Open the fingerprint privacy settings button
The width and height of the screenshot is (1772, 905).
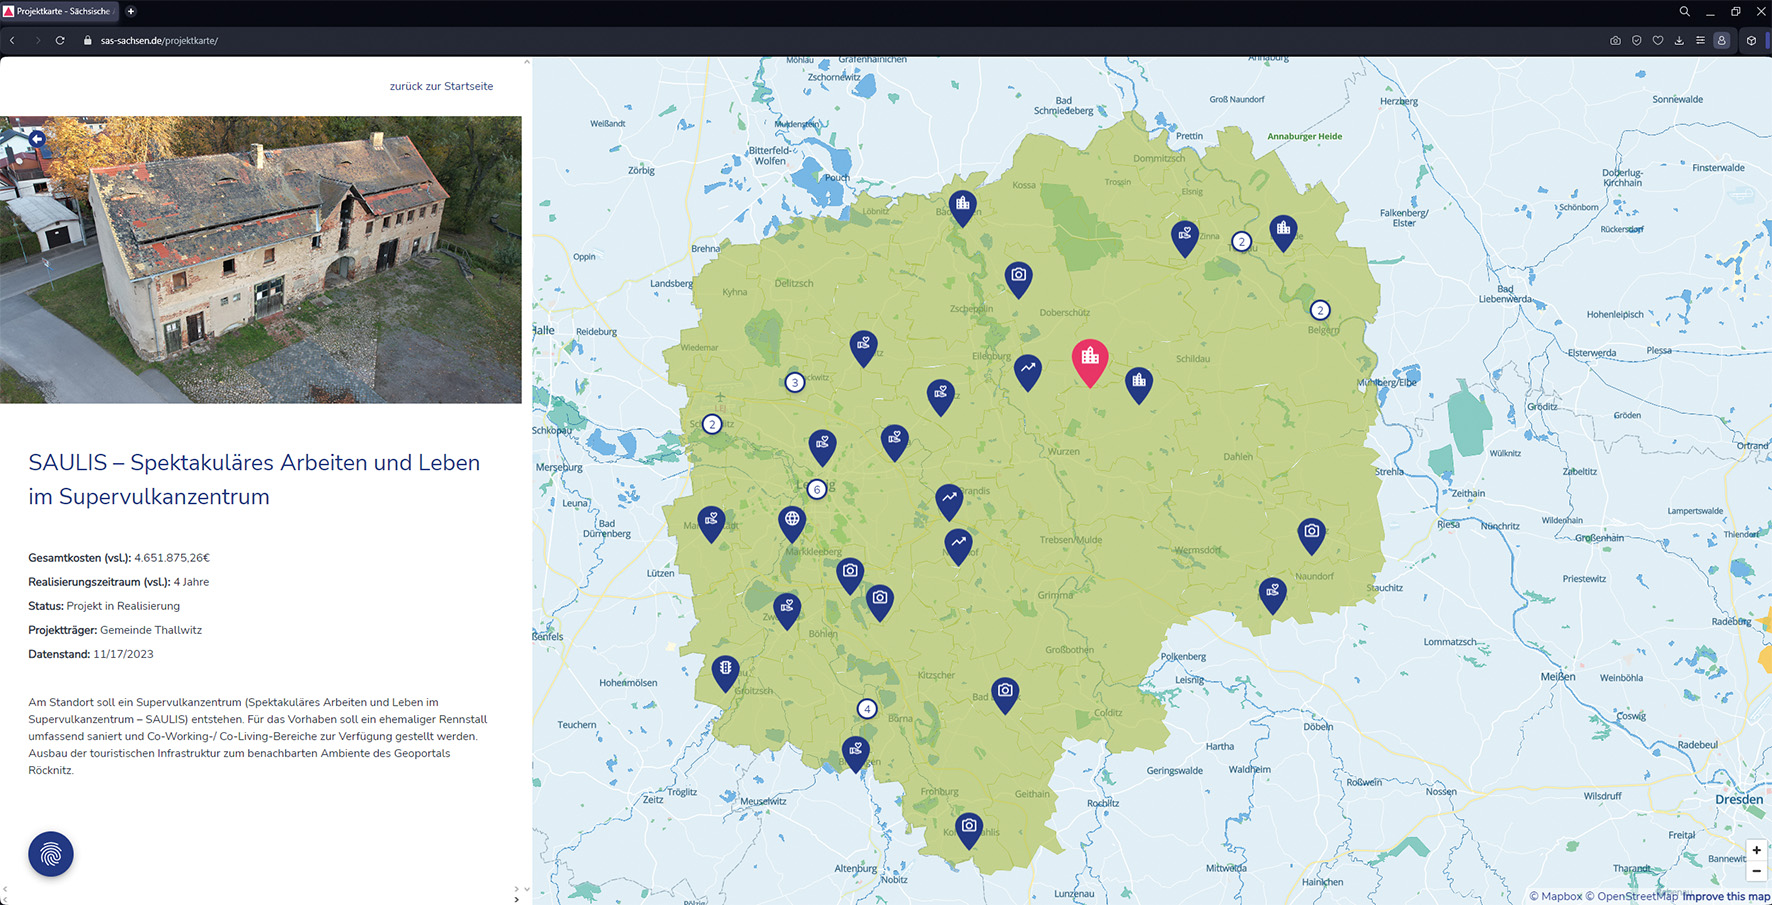[51, 854]
